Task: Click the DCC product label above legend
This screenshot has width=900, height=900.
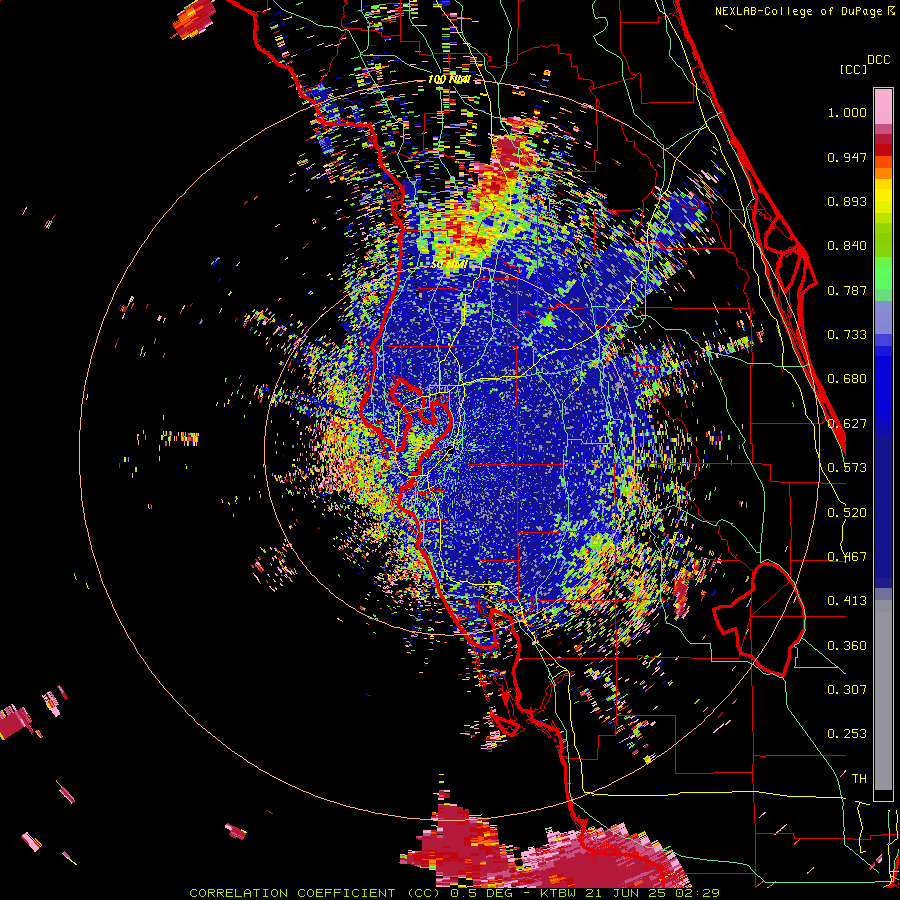Action: click(878, 60)
